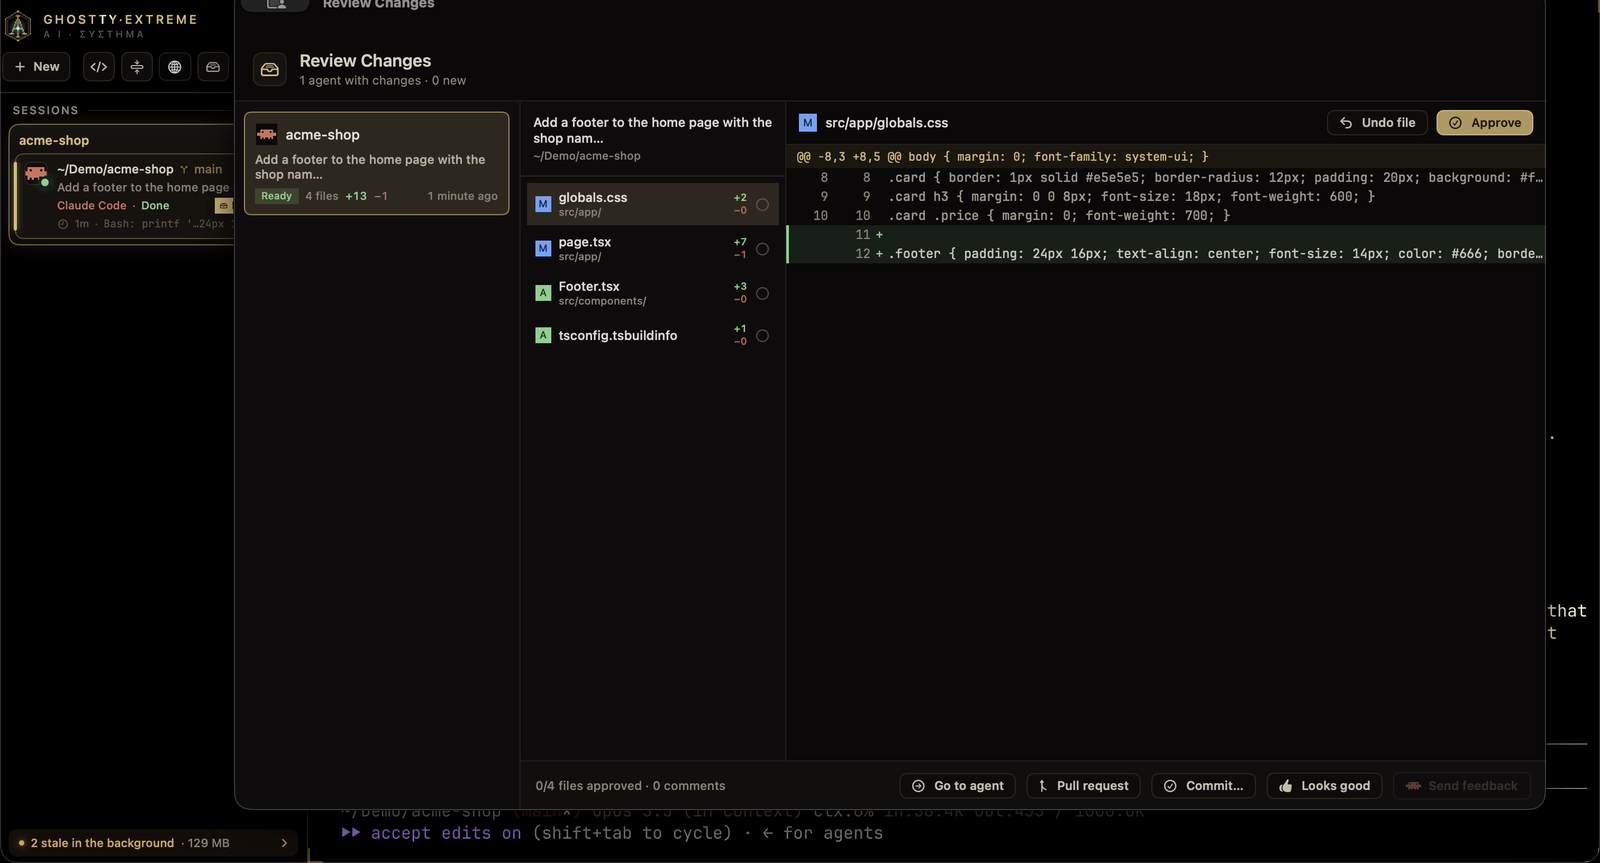Click the split/align toolbar icon
The image size is (1600, 863).
pos(137,67)
